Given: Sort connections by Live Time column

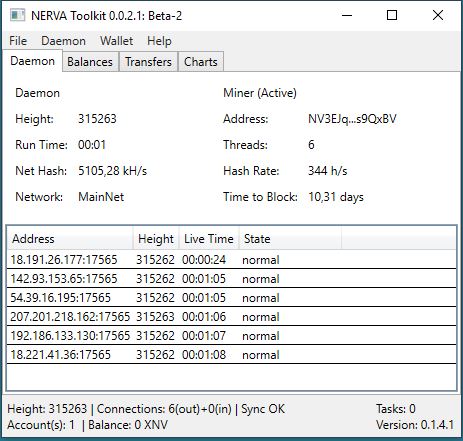Looking at the screenshot, I should click(209, 239).
